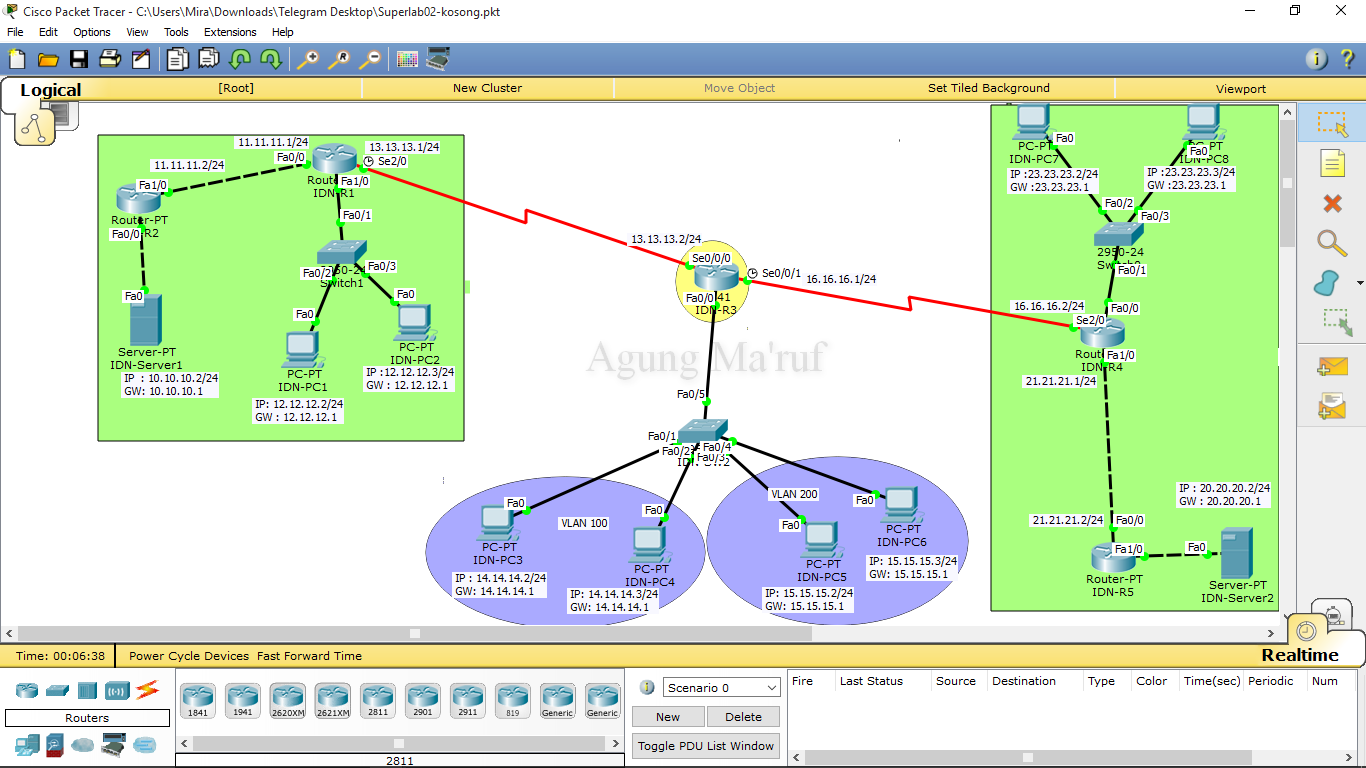Activate the Delete tool red X

pyautogui.click(x=1331, y=203)
